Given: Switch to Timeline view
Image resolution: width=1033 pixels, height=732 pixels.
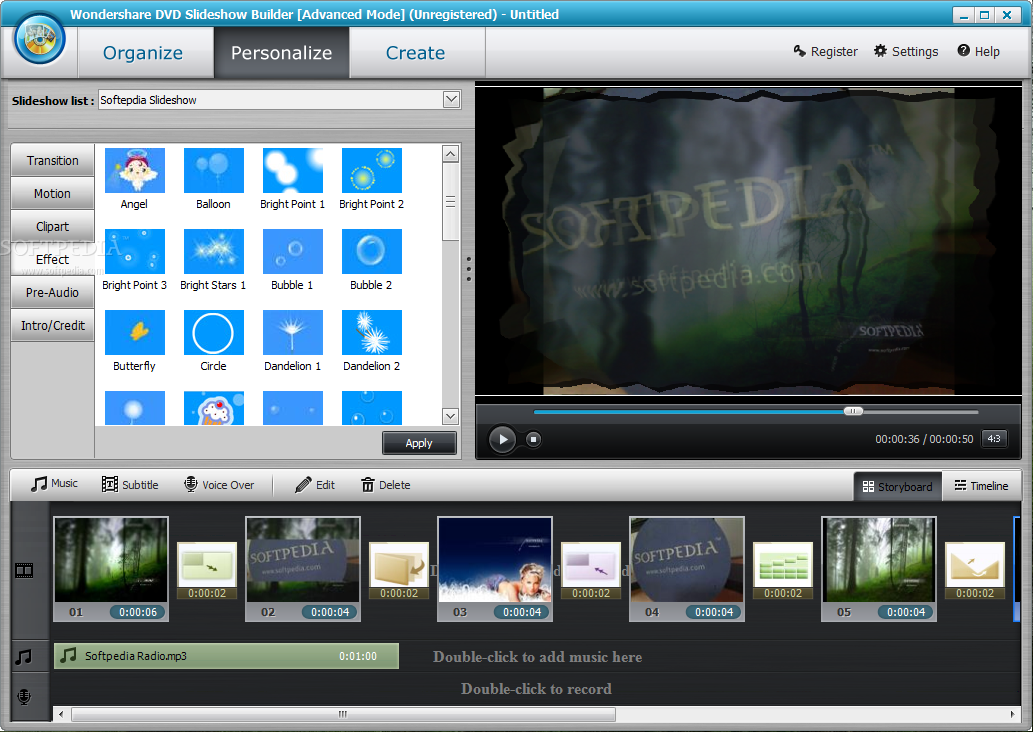Looking at the screenshot, I should 982,486.
